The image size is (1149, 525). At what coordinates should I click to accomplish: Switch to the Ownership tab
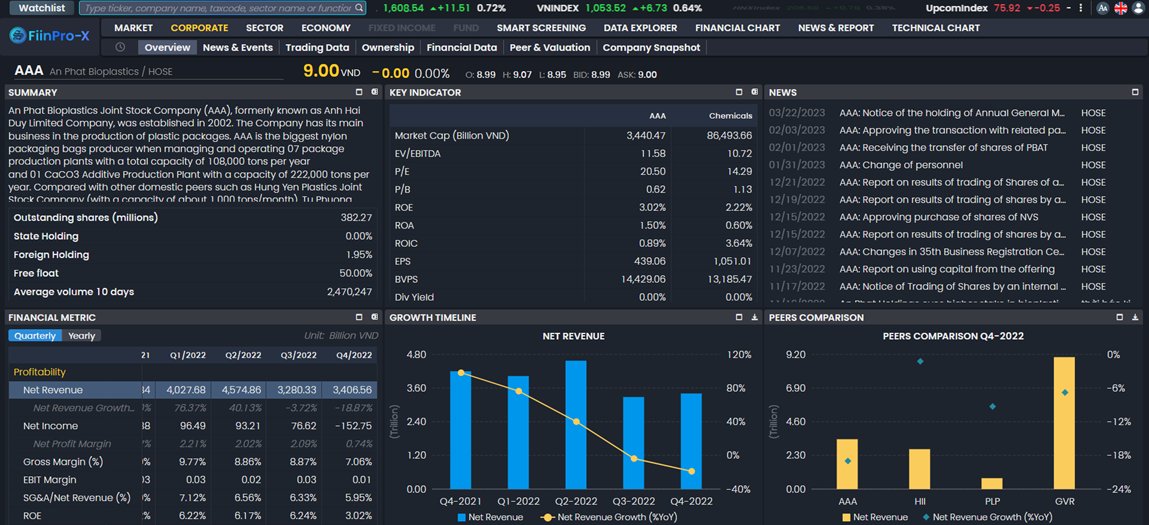(387, 47)
